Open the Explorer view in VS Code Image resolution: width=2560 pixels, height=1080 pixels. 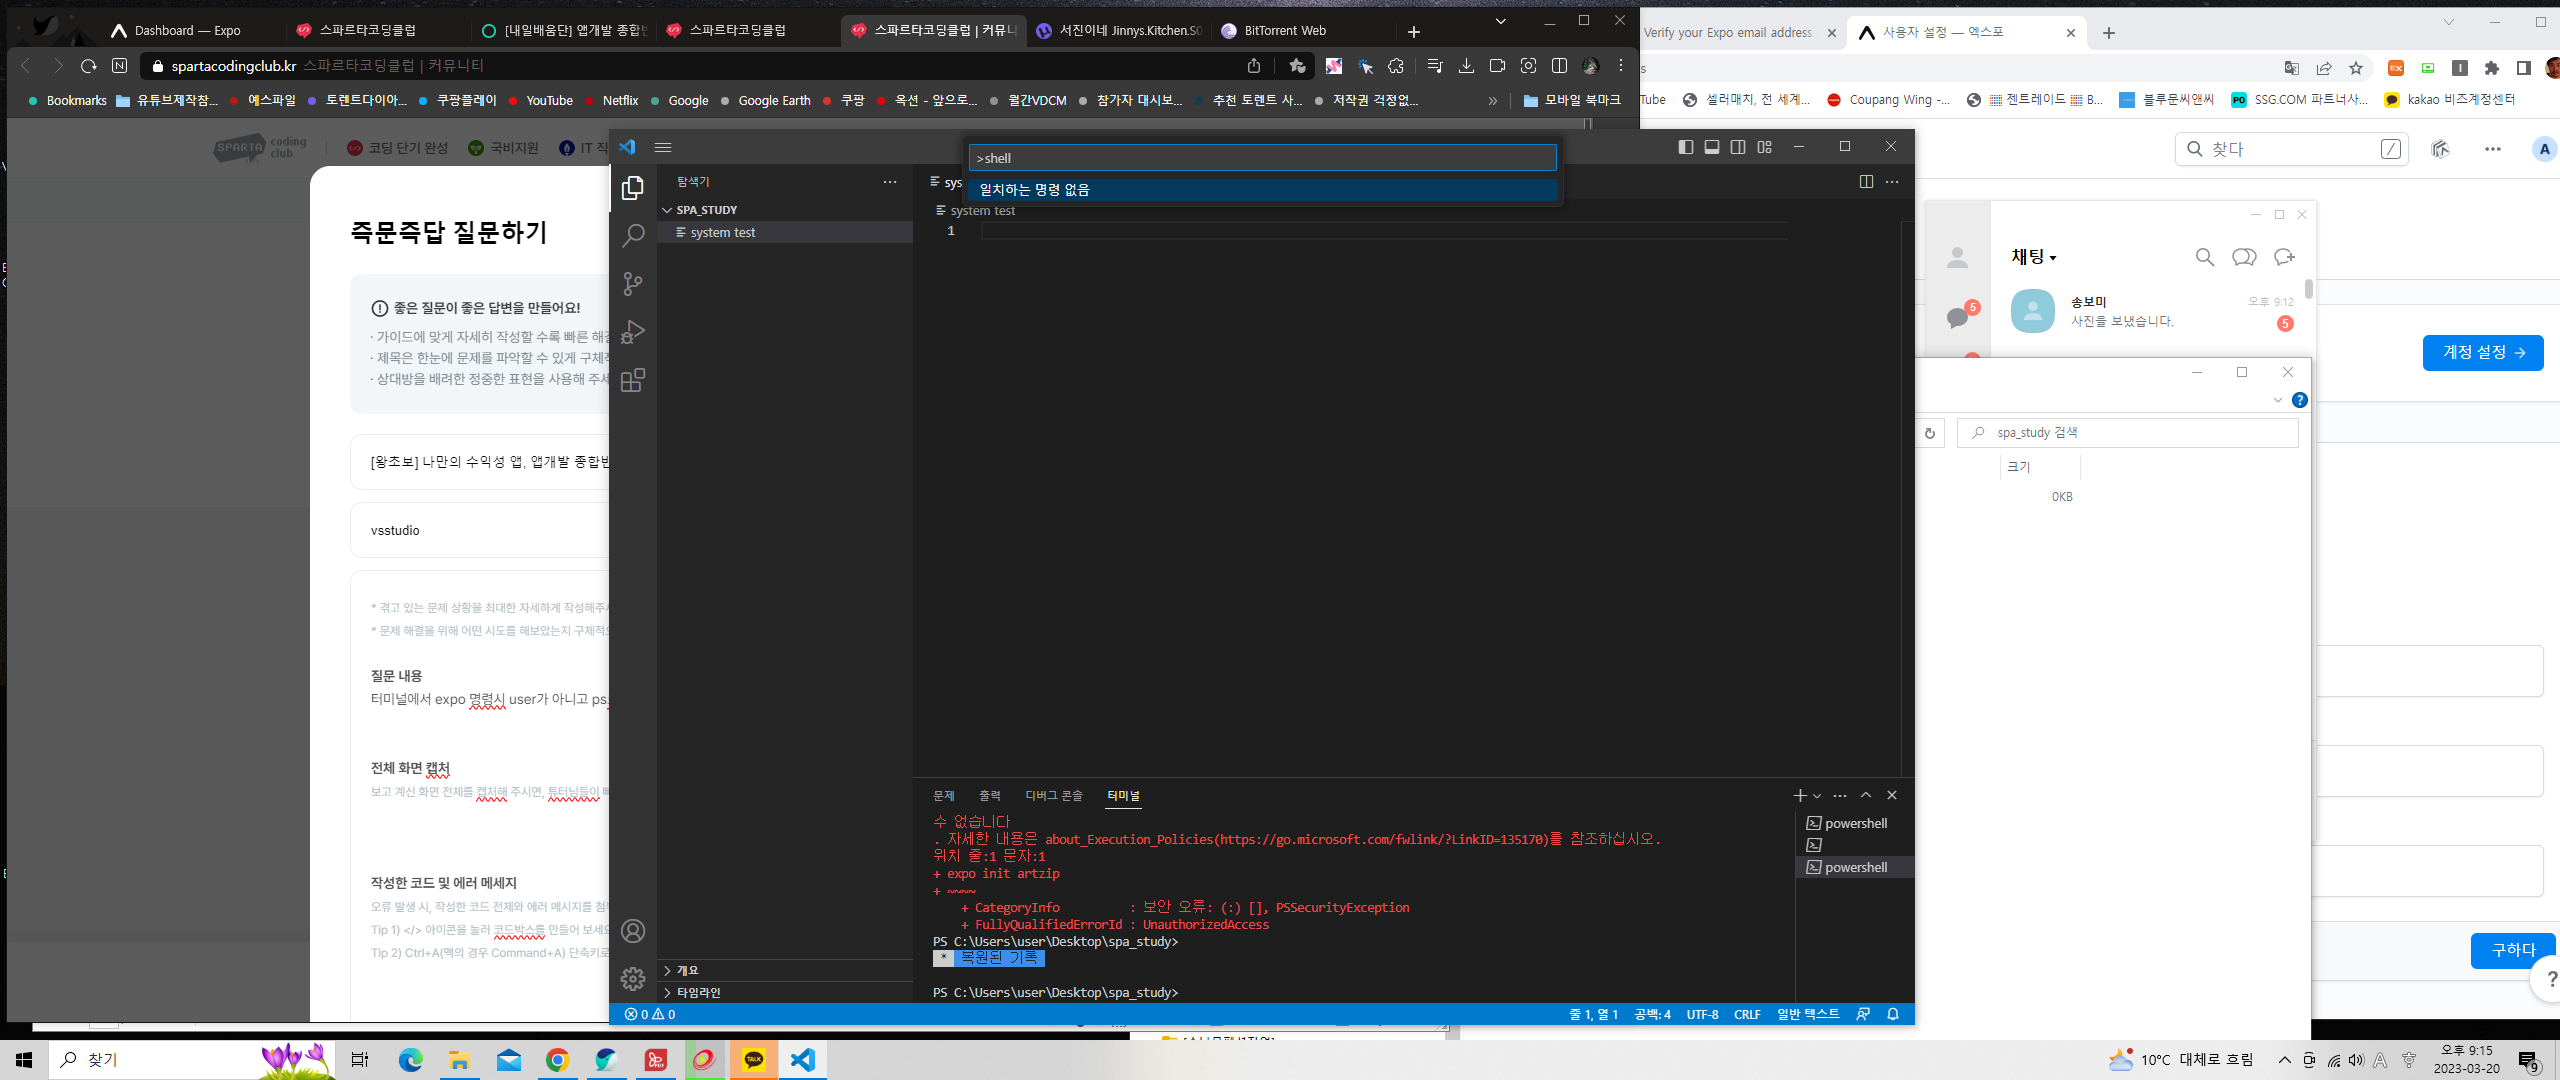[x=633, y=188]
